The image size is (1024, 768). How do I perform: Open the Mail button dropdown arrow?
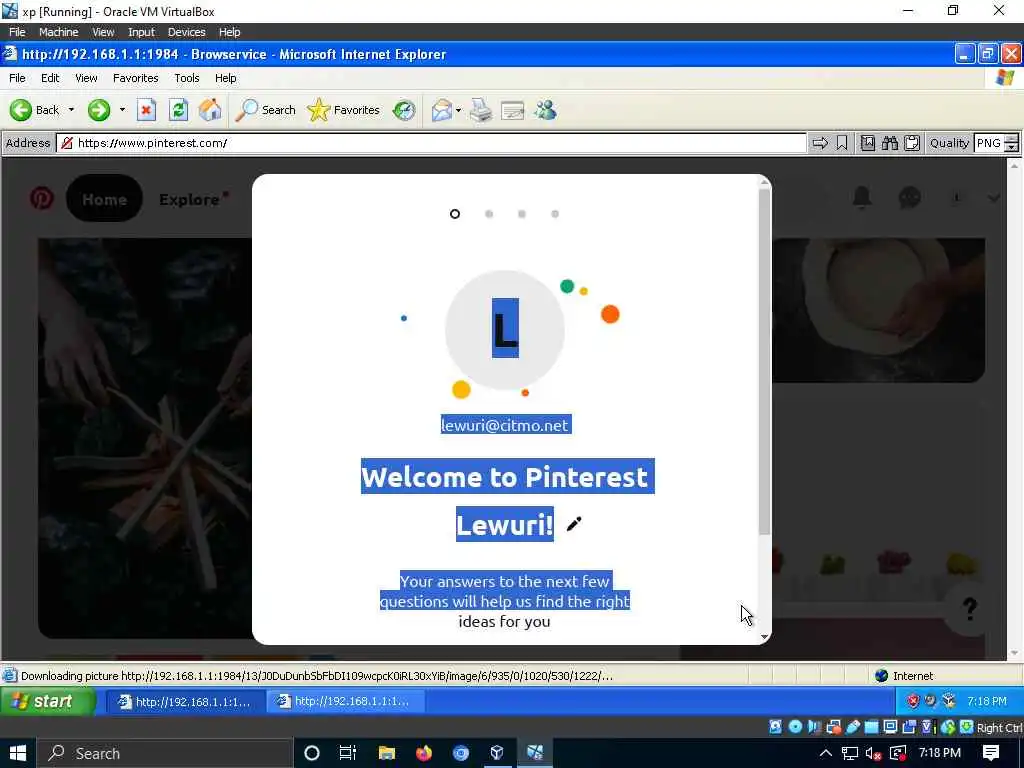point(458,110)
